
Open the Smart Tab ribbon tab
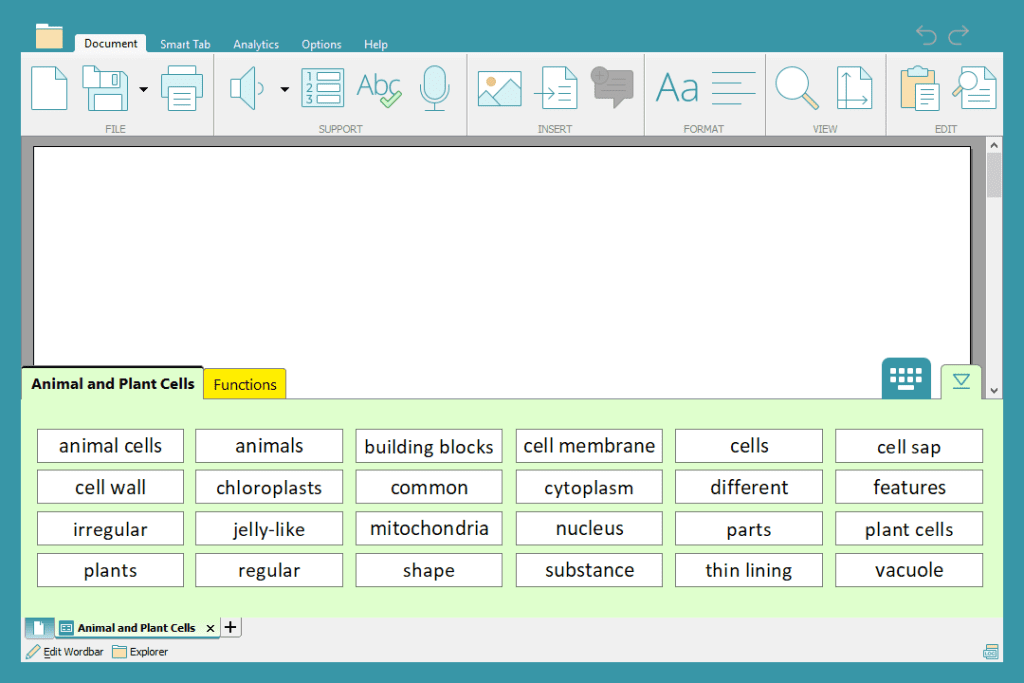(x=185, y=44)
